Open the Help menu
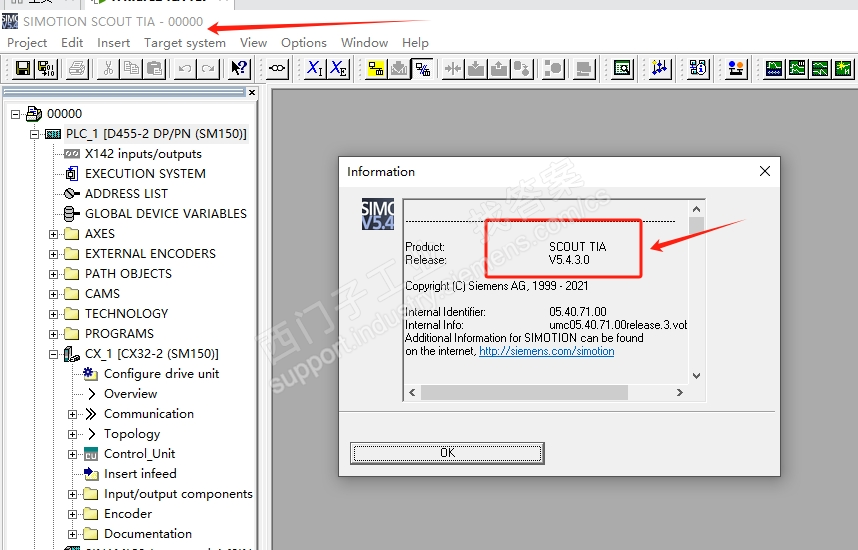 coord(415,43)
